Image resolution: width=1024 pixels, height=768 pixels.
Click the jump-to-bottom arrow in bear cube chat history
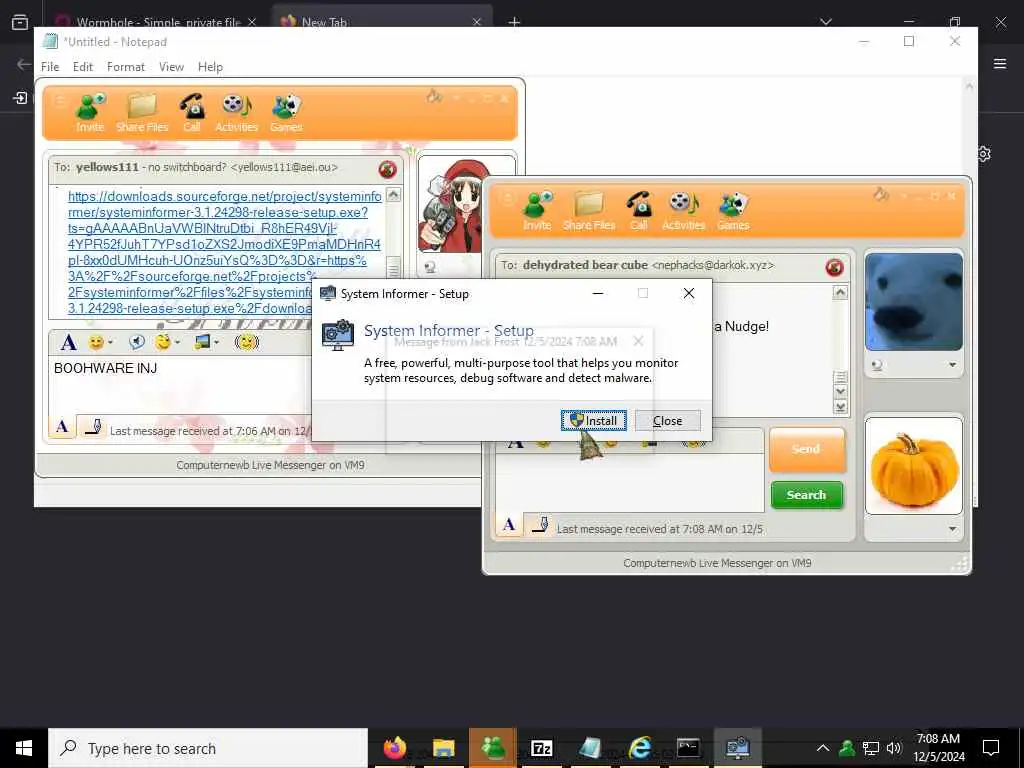(841, 407)
